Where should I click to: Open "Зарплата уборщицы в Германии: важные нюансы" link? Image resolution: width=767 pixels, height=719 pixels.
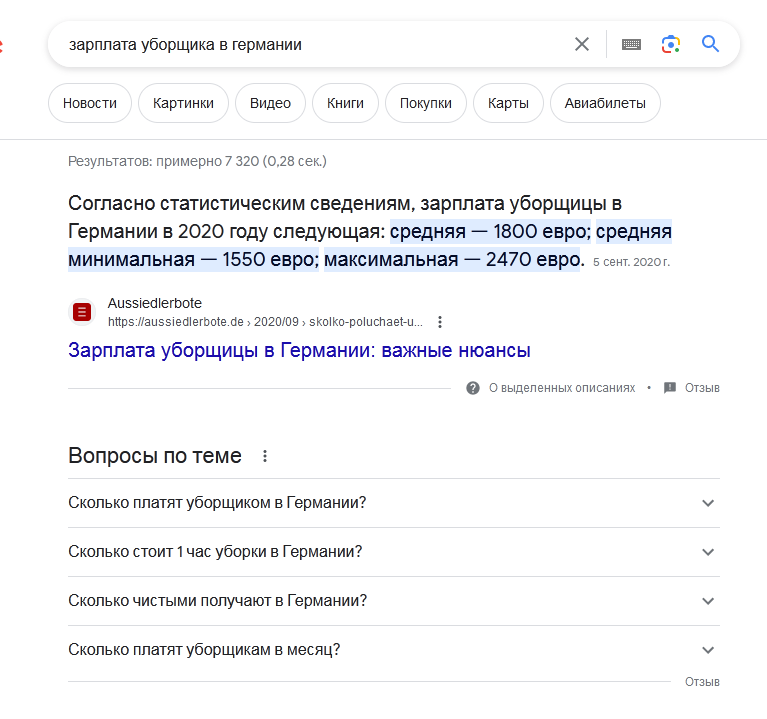(x=299, y=350)
